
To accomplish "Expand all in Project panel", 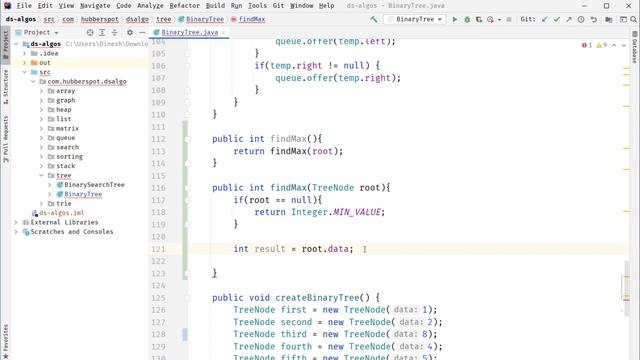I will pos(102,32).
